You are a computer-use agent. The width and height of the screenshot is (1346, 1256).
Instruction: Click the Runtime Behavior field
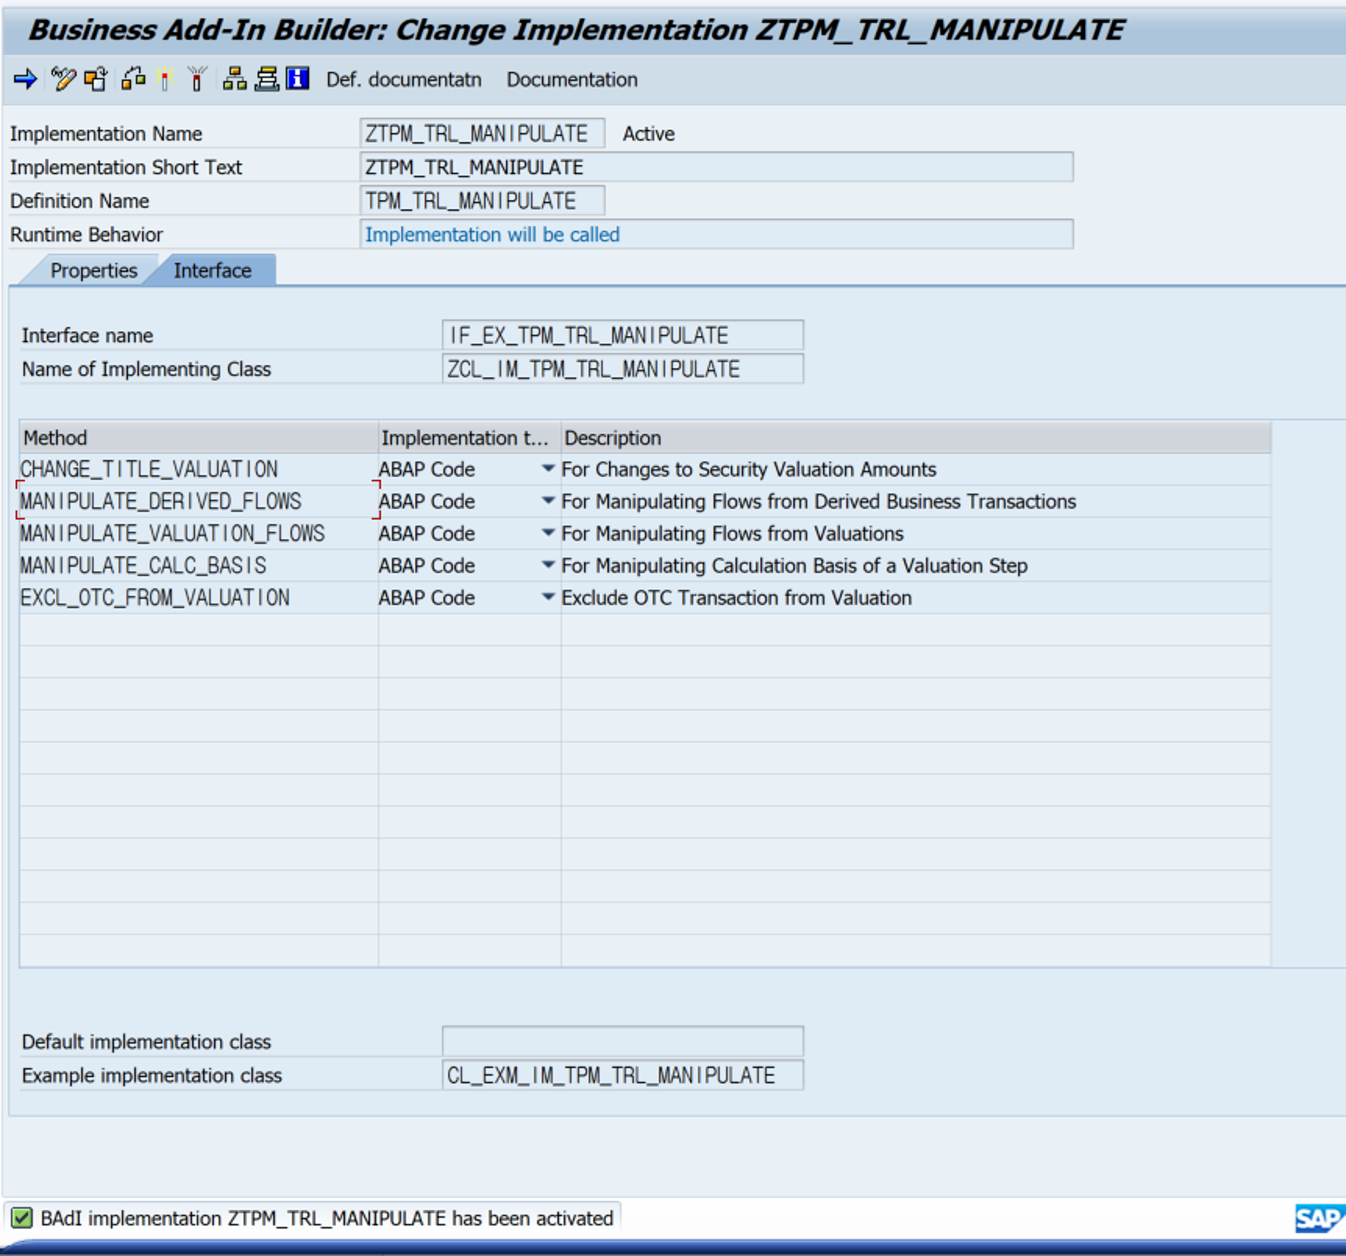(716, 235)
